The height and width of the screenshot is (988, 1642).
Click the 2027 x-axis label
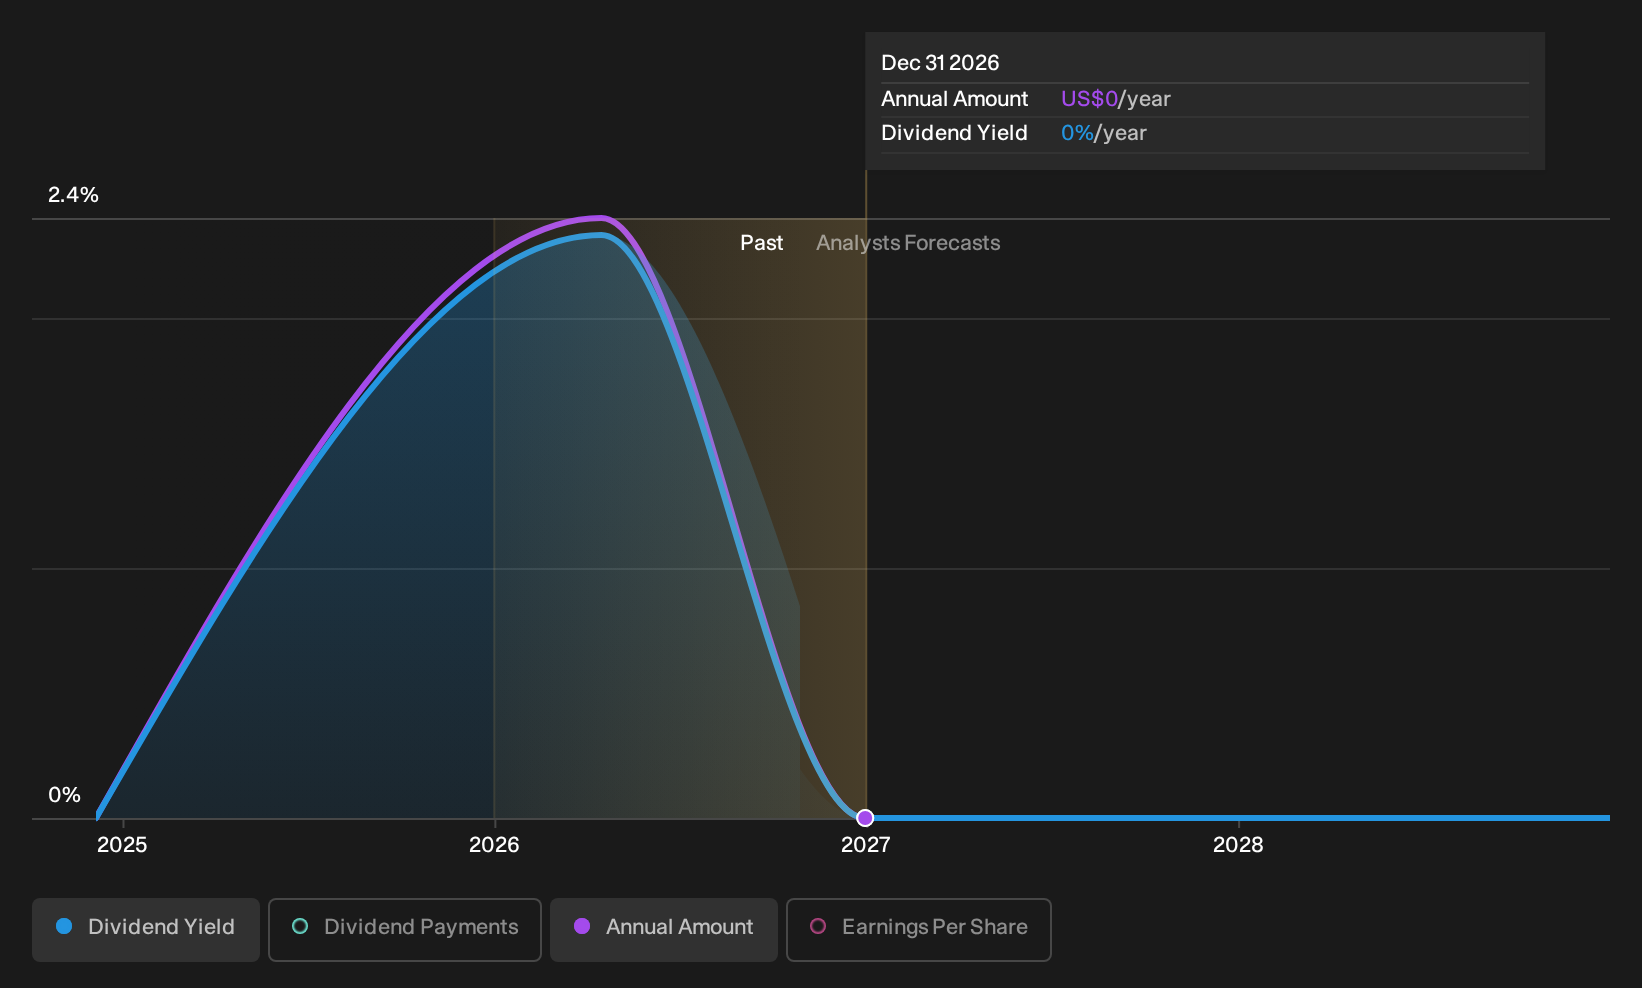(866, 845)
